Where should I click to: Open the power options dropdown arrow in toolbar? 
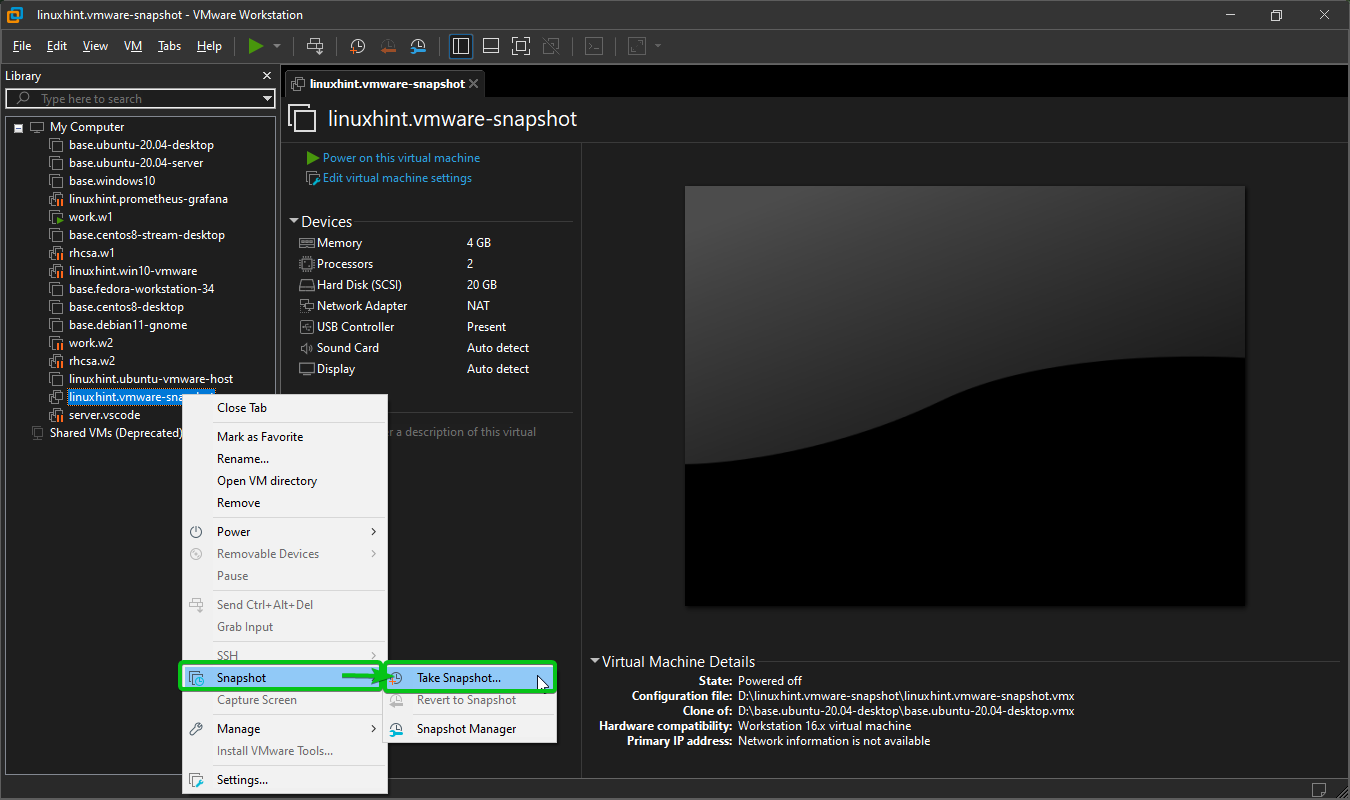point(277,46)
